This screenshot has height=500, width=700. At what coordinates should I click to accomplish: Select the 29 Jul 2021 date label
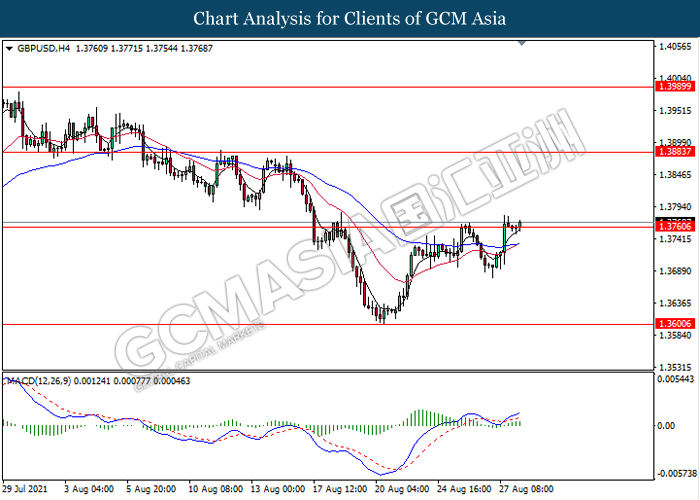(x=25, y=489)
